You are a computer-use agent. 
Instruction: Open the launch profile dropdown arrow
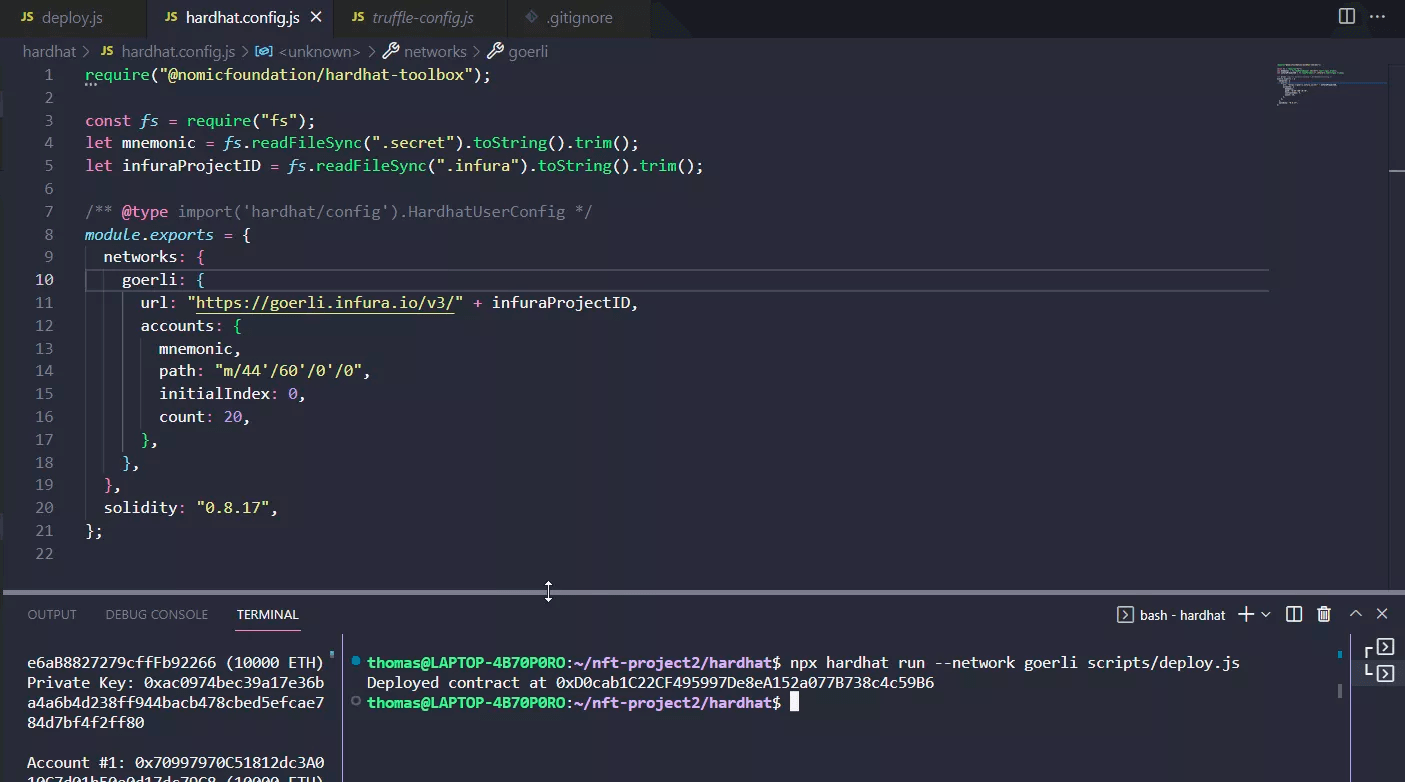coord(1266,614)
